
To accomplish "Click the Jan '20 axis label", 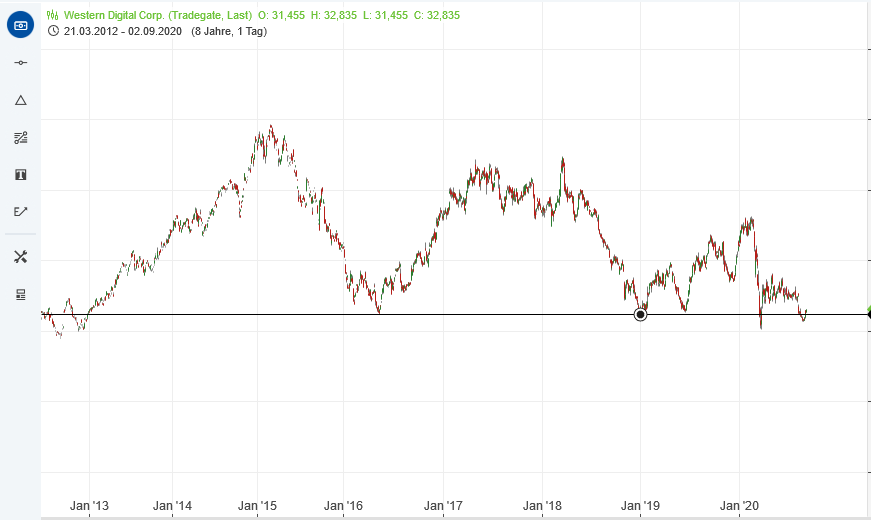I will [739, 506].
